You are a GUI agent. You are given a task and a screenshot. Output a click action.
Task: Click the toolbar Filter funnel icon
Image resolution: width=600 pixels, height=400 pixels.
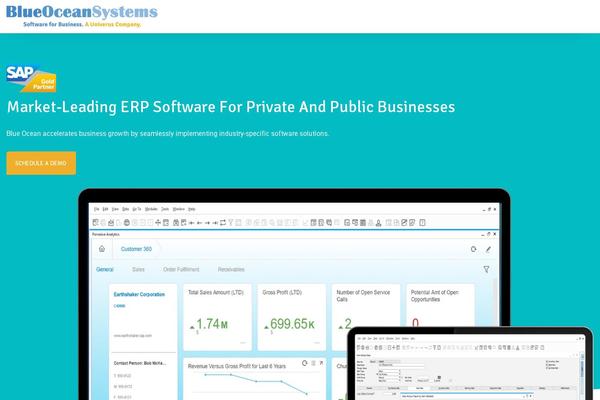tap(230, 222)
